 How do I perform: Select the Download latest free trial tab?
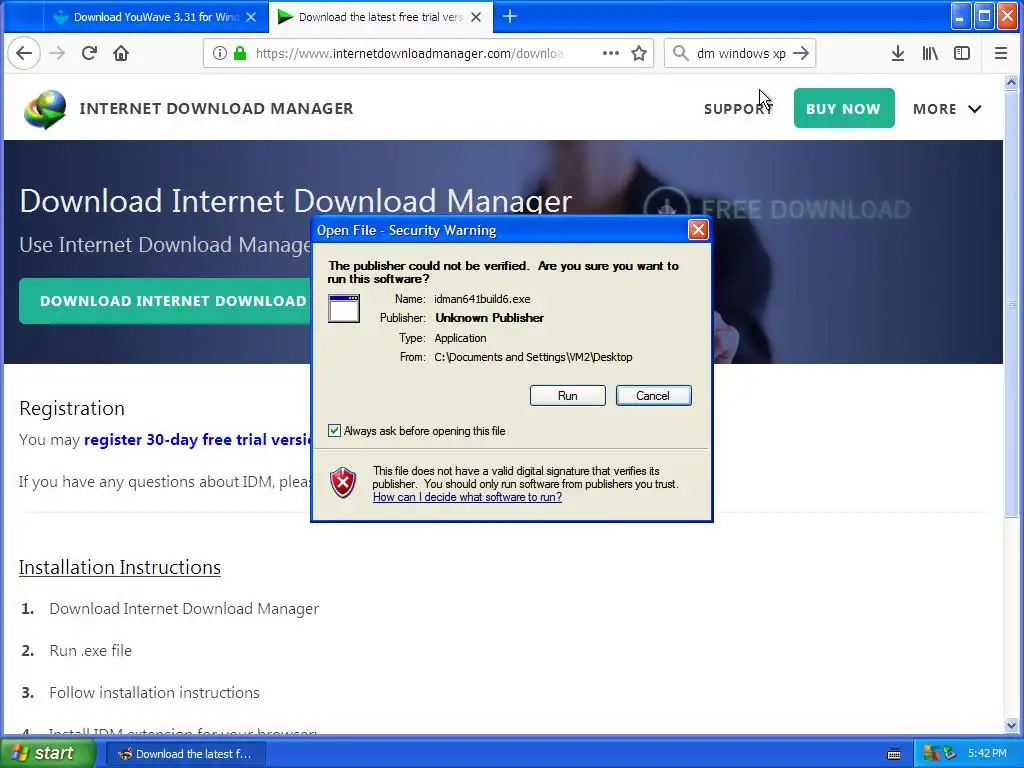point(381,17)
